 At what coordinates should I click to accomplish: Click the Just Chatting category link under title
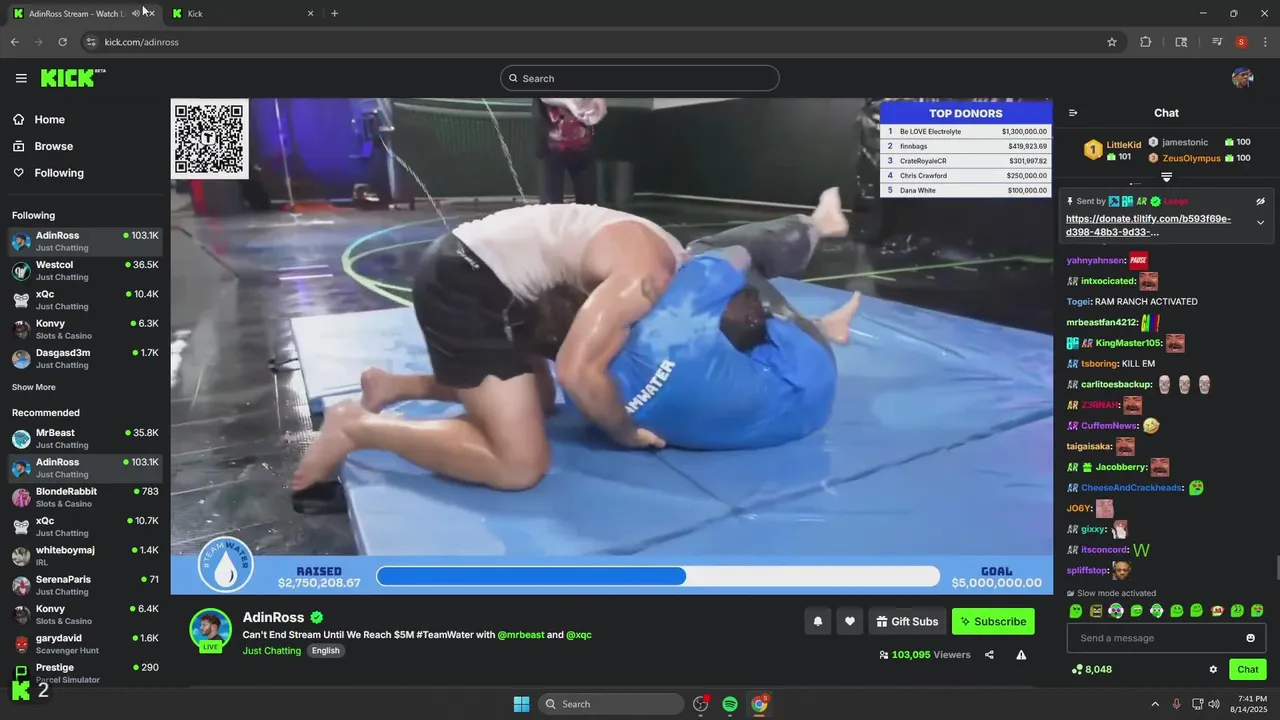[x=271, y=651]
